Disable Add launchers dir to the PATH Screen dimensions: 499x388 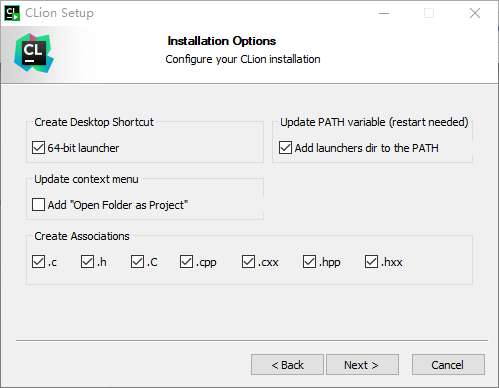[285, 148]
